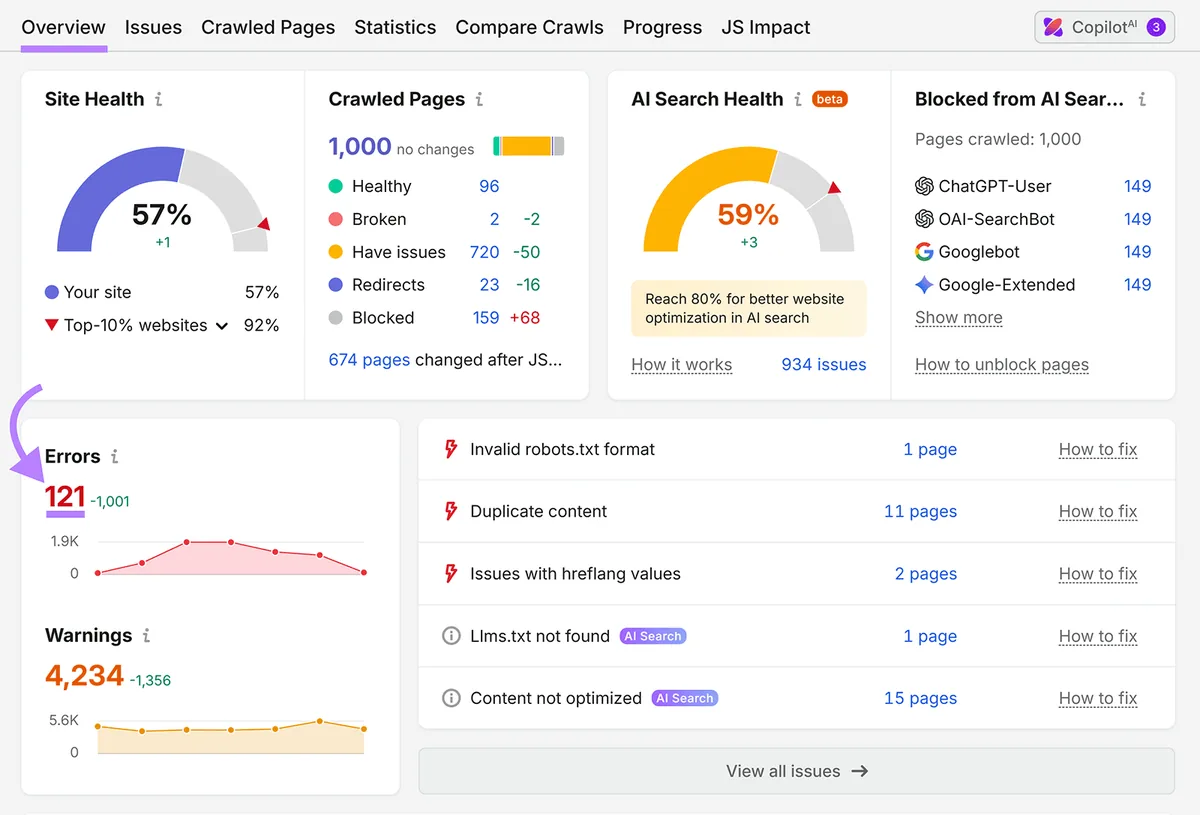The image size is (1200, 815).
Task: Click the AI Search Health info icon
Action: click(x=797, y=99)
